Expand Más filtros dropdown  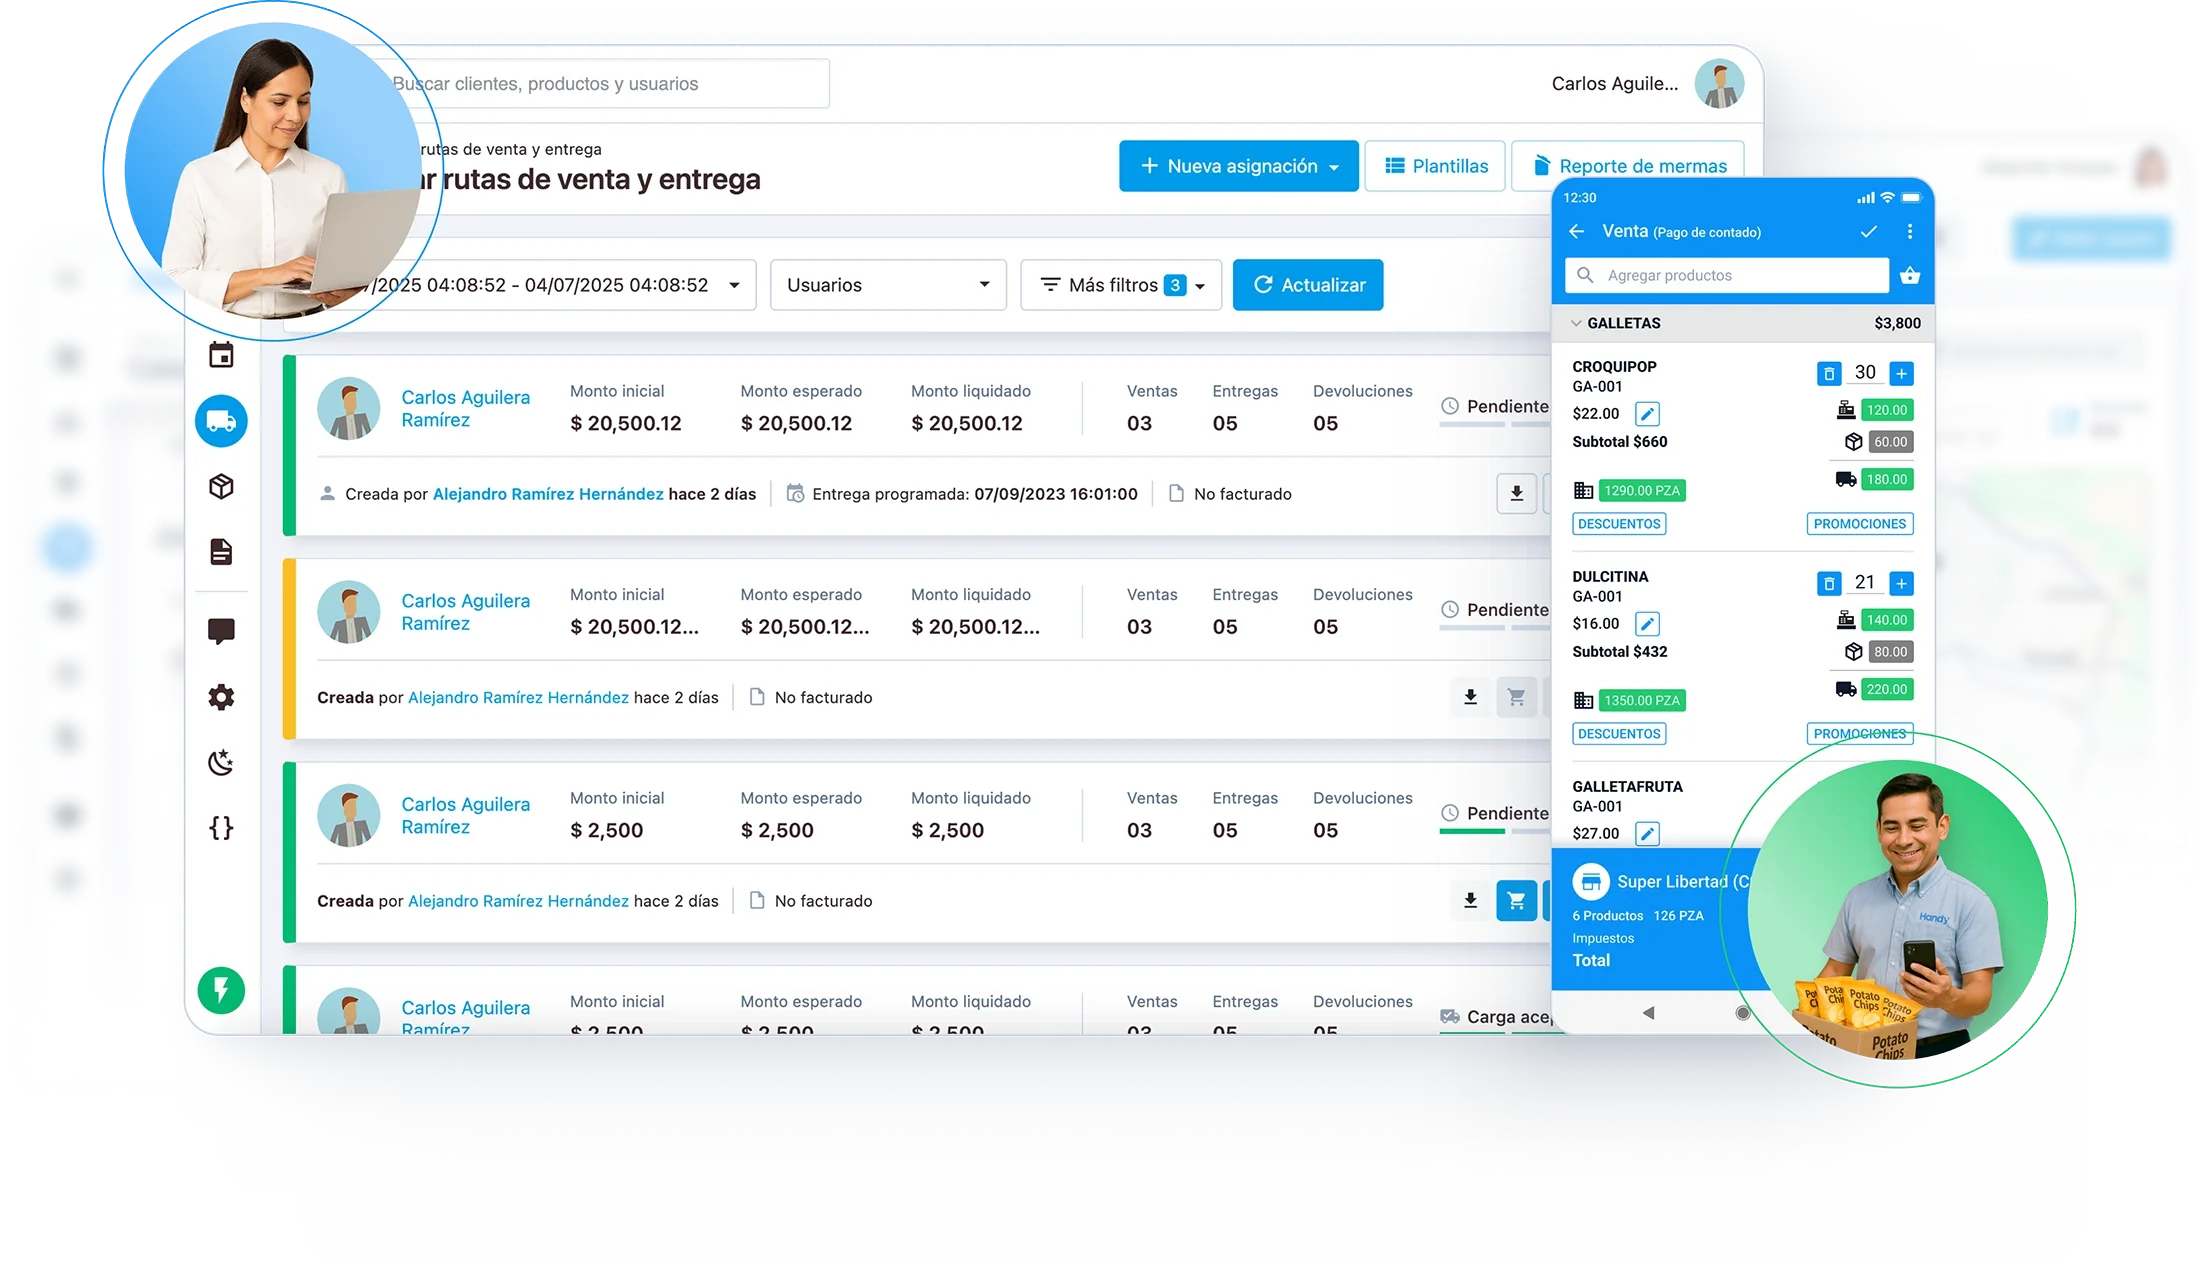tap(1121, 285)
